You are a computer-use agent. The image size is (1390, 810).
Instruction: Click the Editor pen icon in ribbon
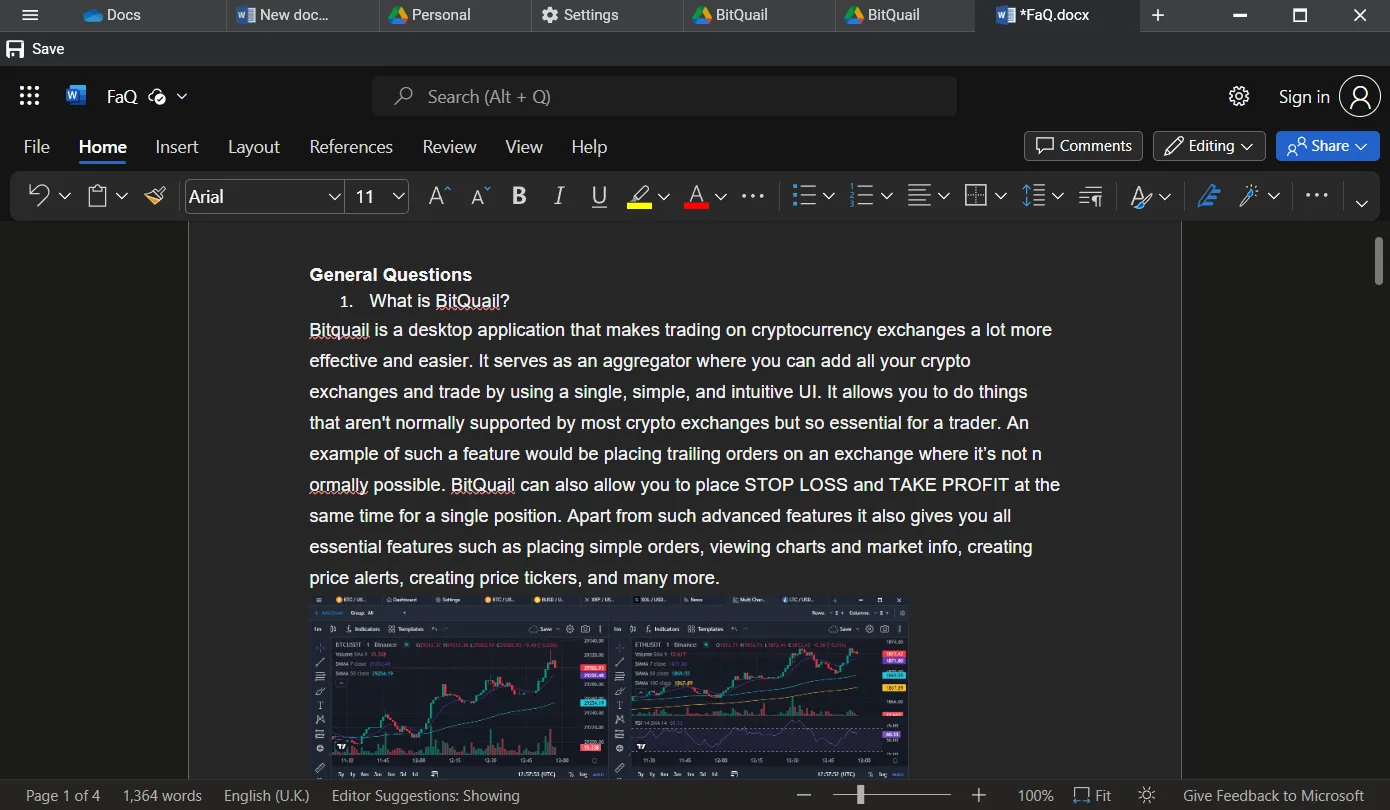1209,197
